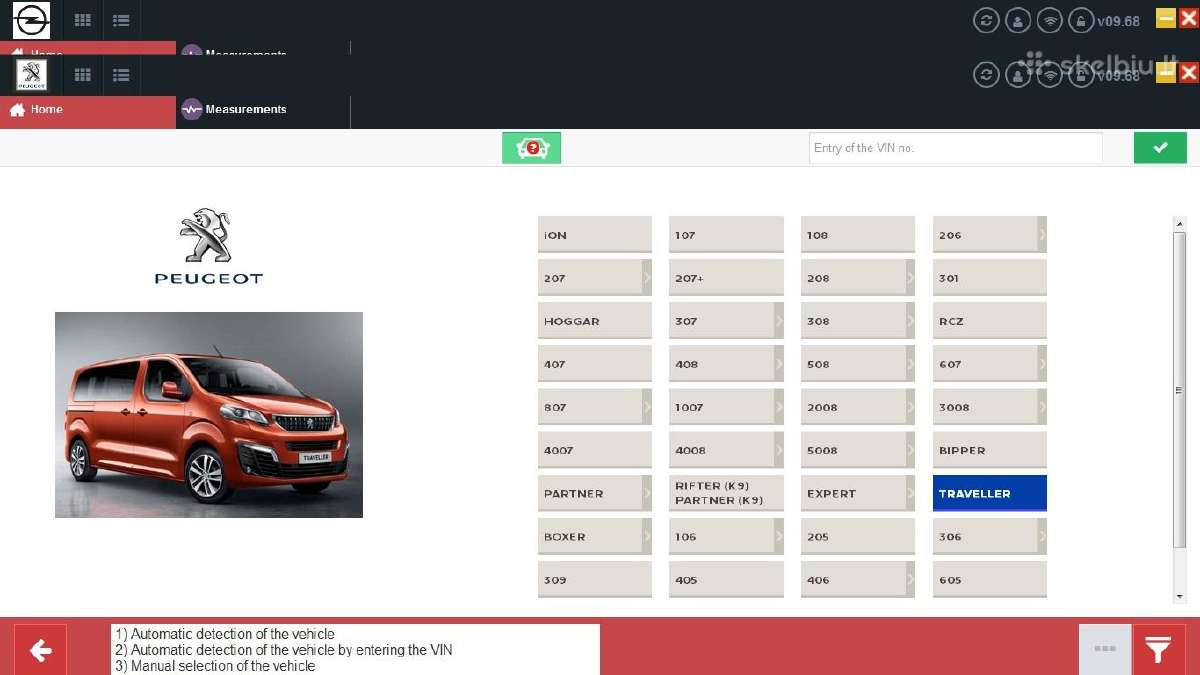Expand the EXPERT model variants arrow

click(x=910, y=493)
